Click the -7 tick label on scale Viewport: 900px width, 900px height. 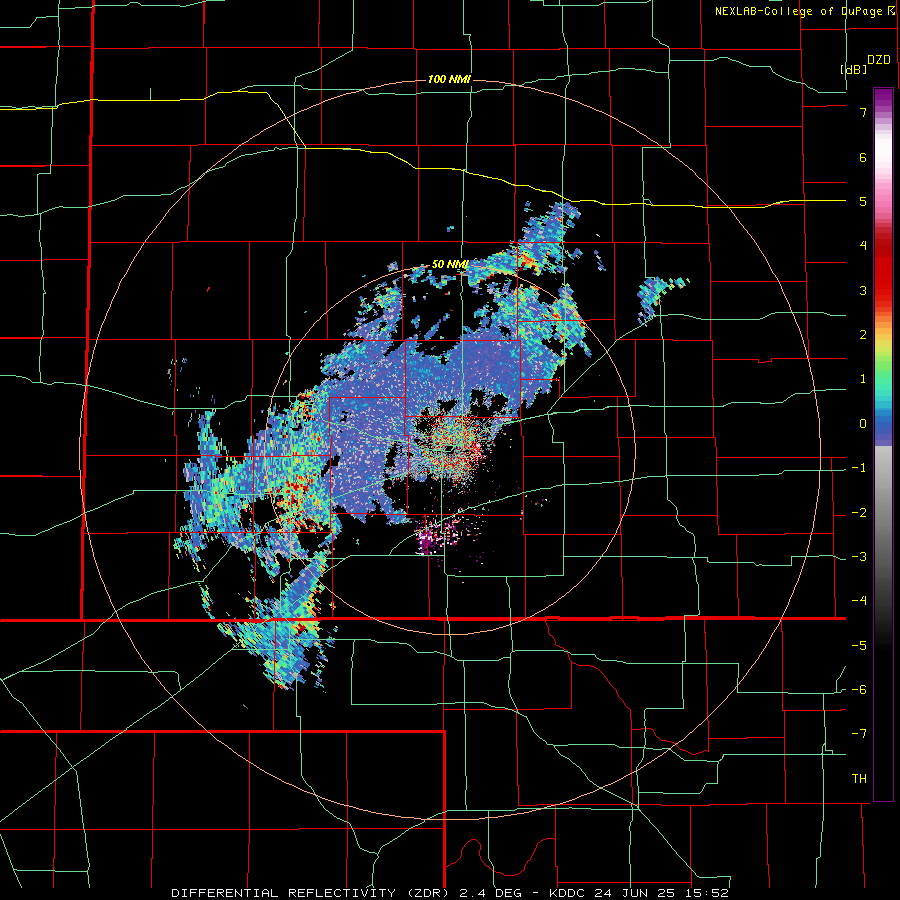pos(859,734)
